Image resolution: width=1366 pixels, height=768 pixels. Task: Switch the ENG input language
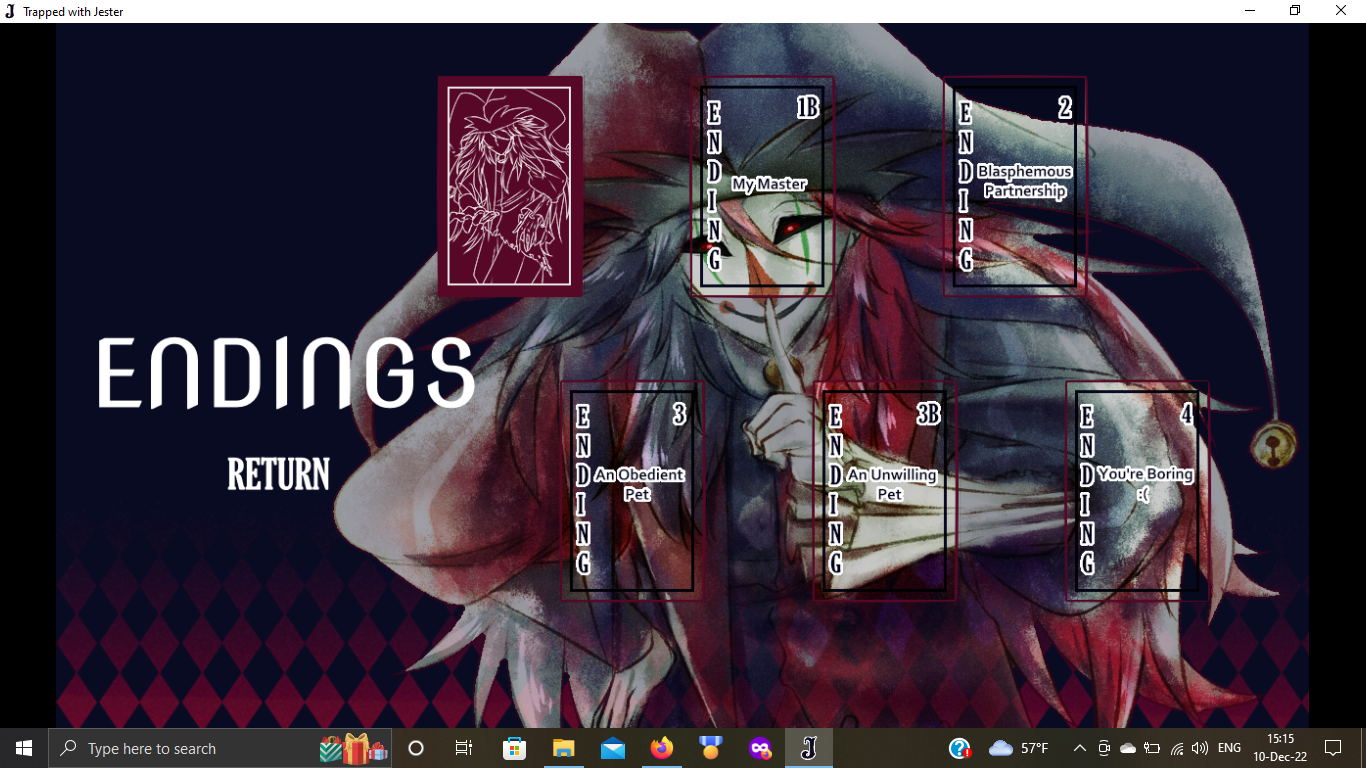[1230, 748]
